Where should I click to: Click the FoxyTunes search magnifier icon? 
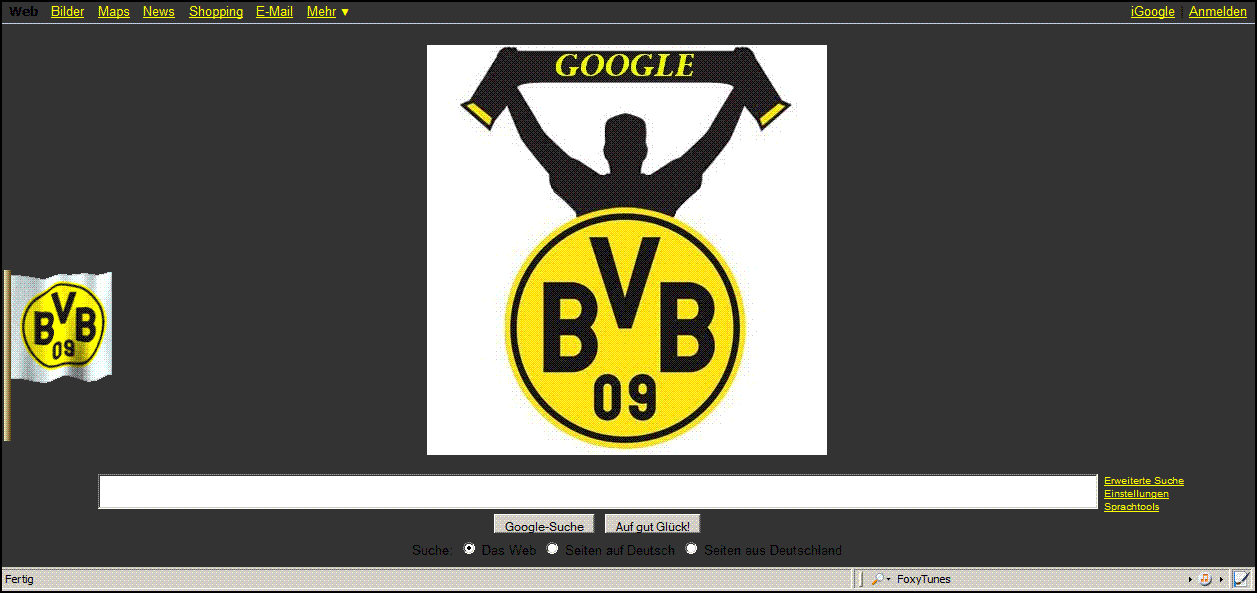click(876, 579)
